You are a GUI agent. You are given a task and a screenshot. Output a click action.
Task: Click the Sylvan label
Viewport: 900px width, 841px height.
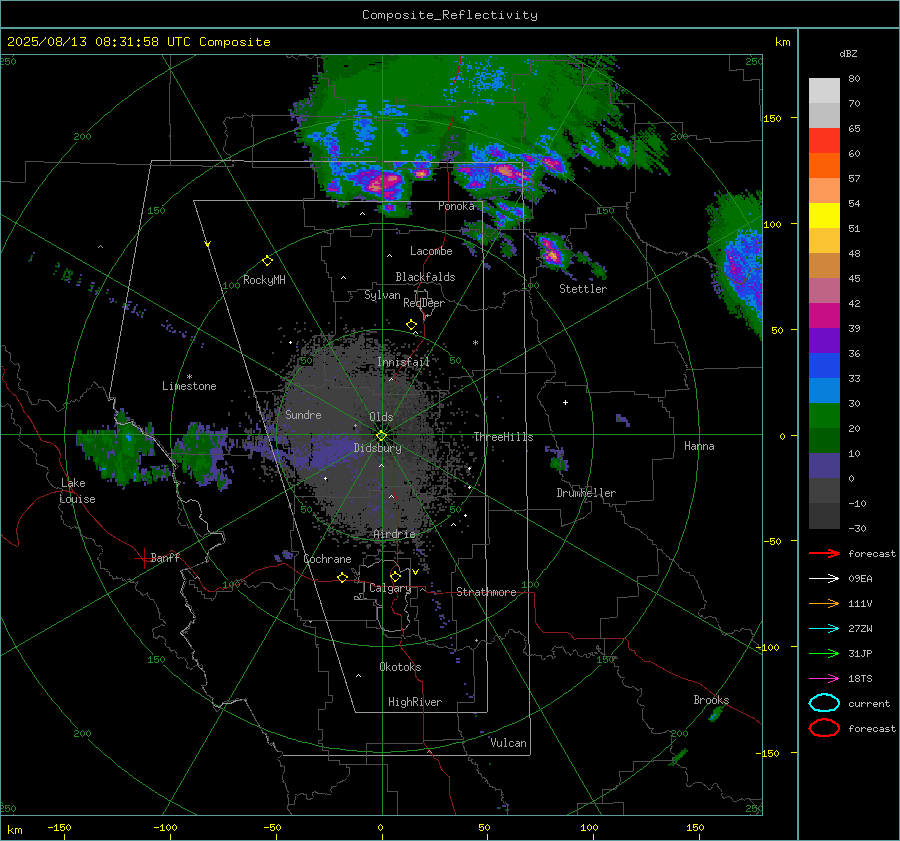click(x=382, y=295)
